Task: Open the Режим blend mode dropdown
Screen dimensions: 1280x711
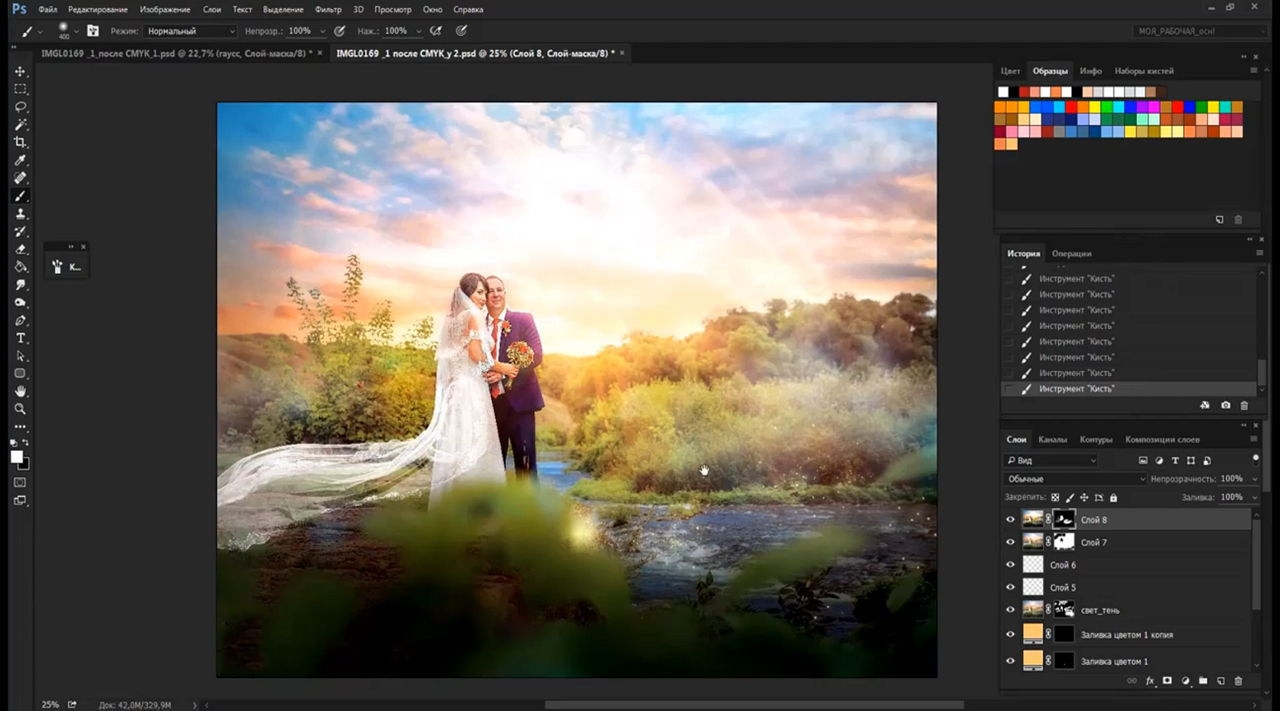Action: pyautogui.click(x=190, y=31)
